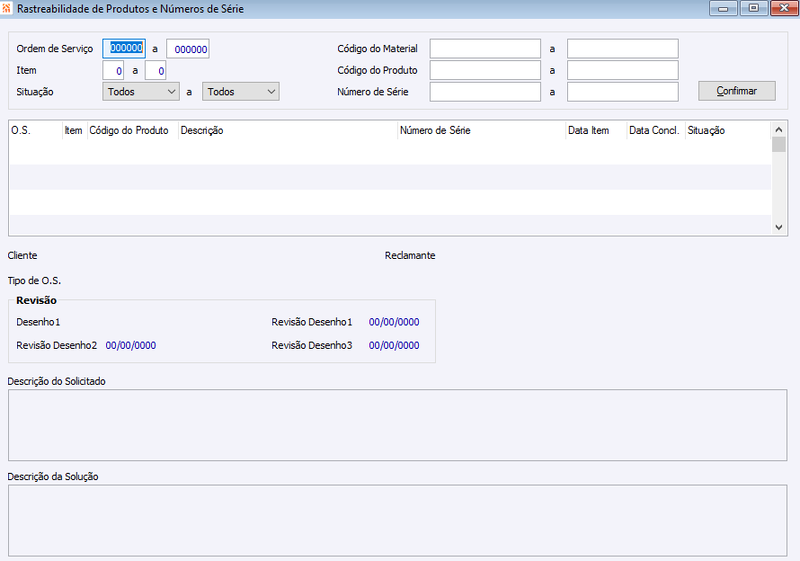Screen dimensions: 800x561
Task: Click the Descrição column header
Action: click(288, 131)
